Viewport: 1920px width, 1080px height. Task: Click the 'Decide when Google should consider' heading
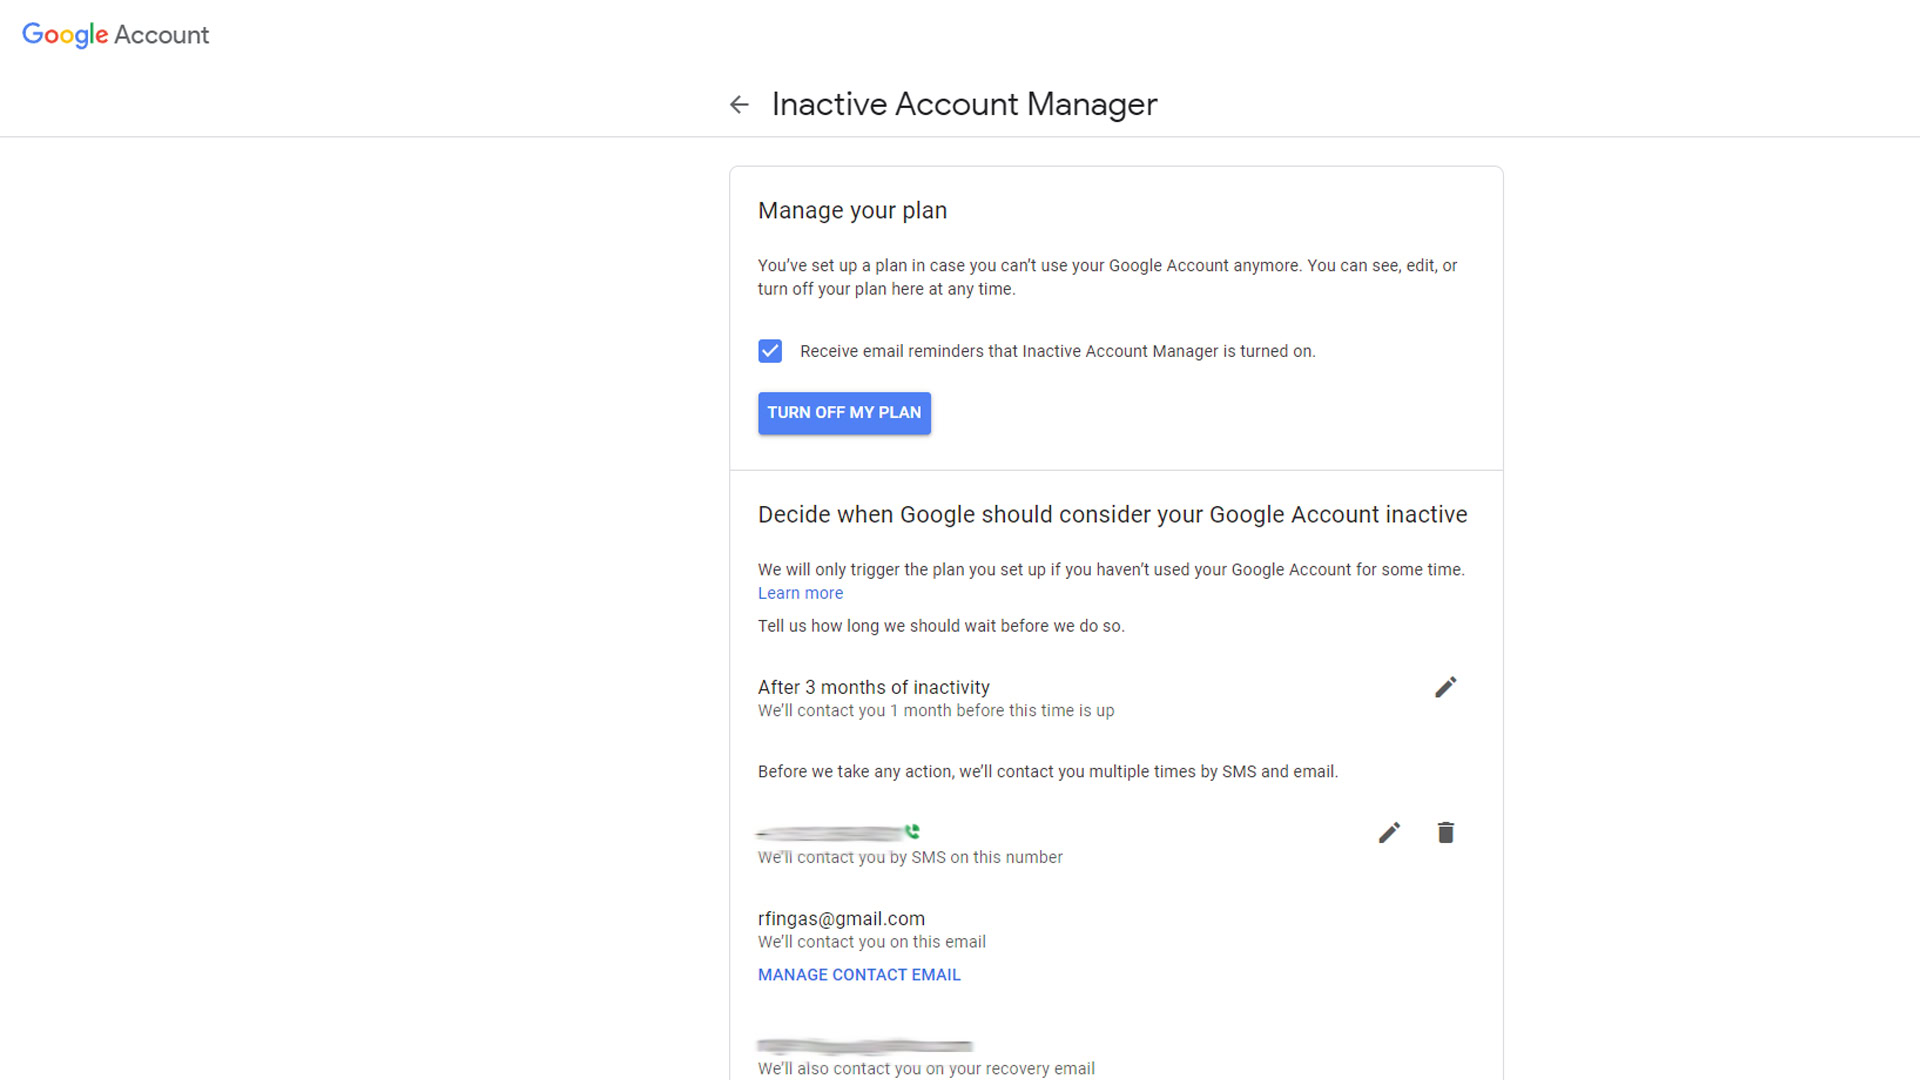tap(1112, 515)
